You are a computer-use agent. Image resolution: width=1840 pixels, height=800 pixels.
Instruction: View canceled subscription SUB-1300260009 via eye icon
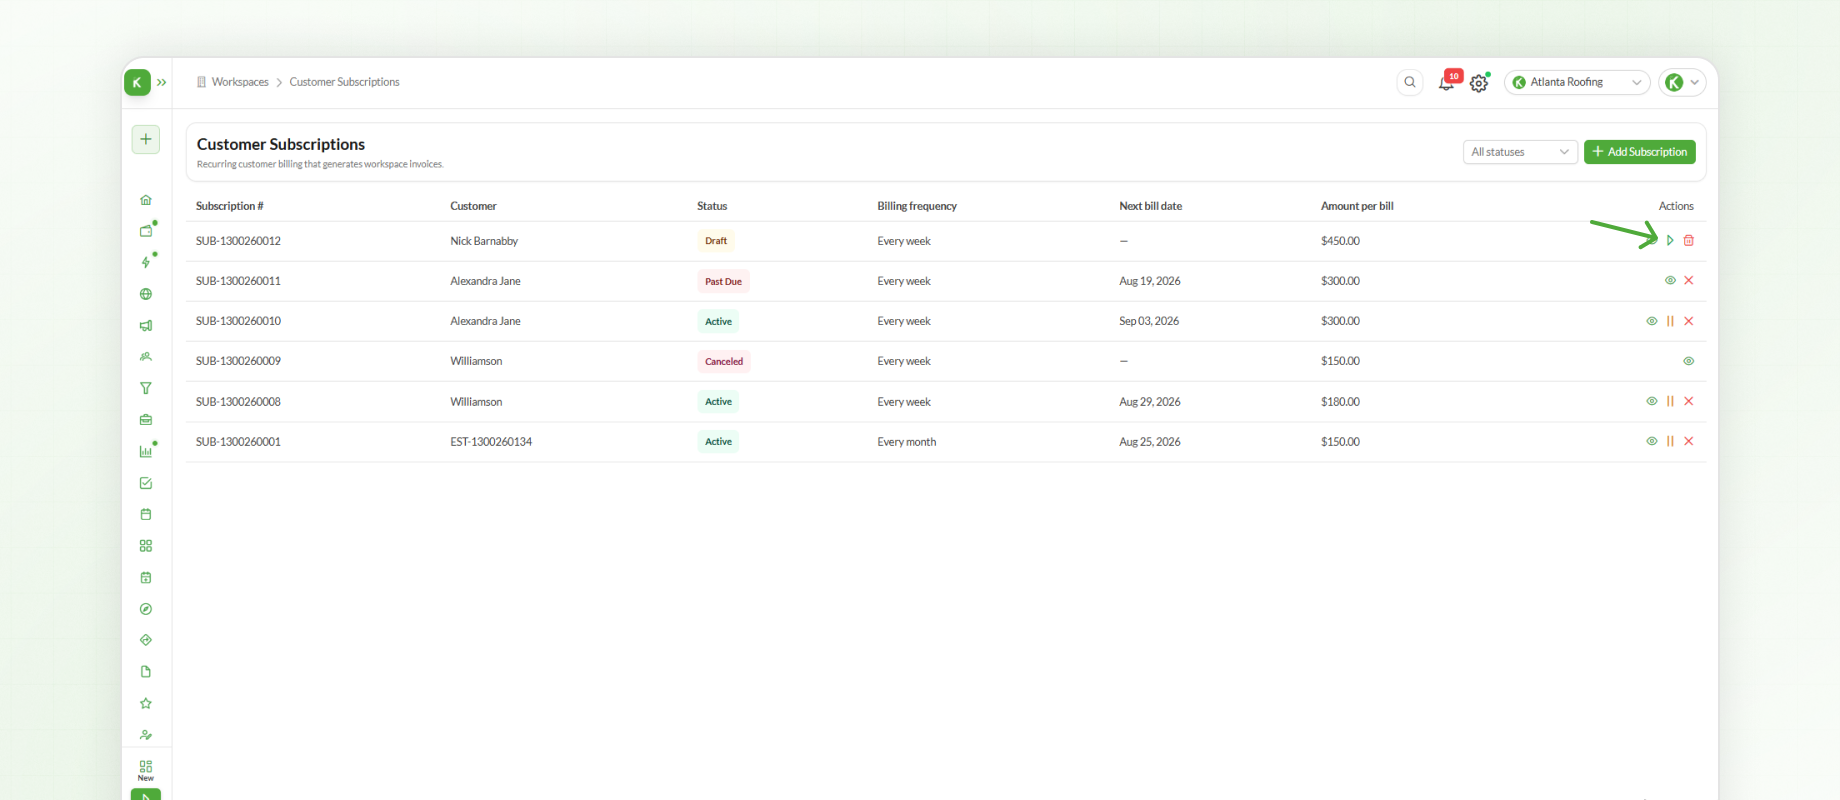(x=1689, y=361)
